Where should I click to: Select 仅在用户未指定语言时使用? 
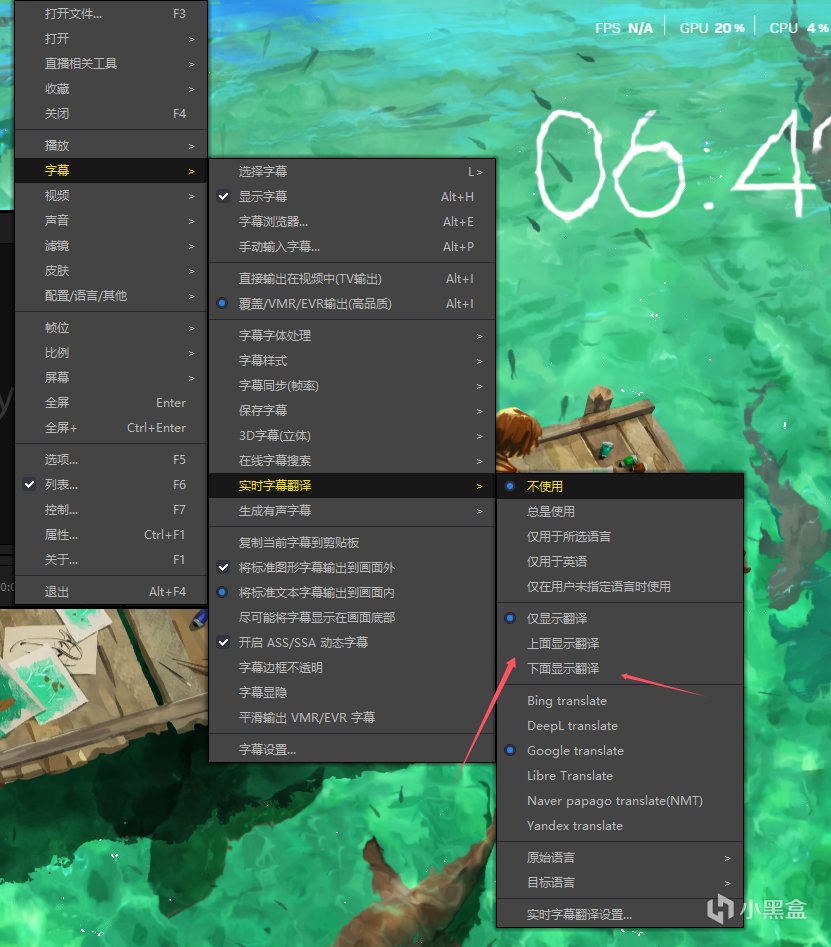pos(620,586)
